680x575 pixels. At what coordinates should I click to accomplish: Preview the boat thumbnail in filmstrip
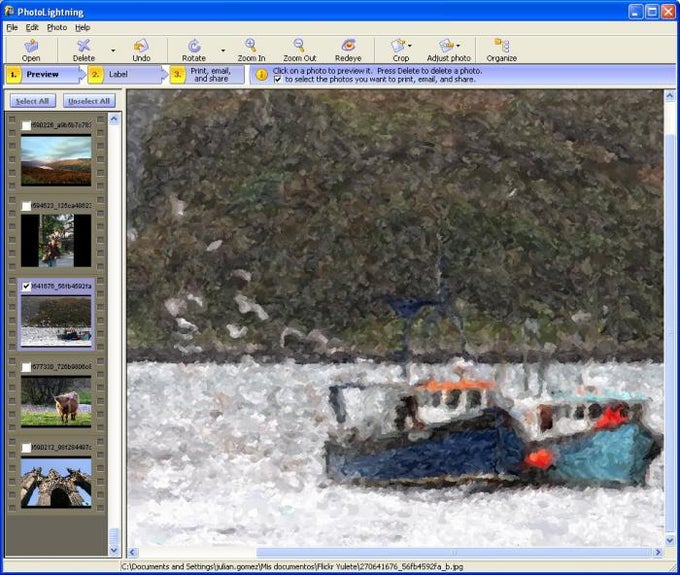click(56, 321)
